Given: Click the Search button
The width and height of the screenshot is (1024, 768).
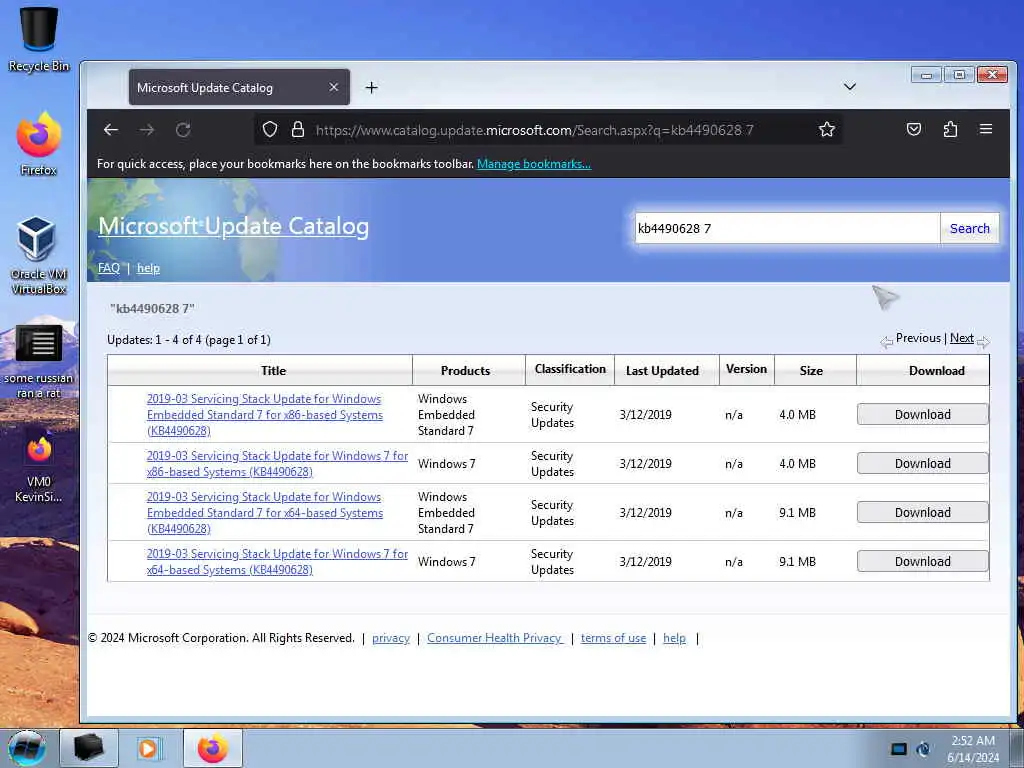Looking at the screenshot, I should 969,228.
